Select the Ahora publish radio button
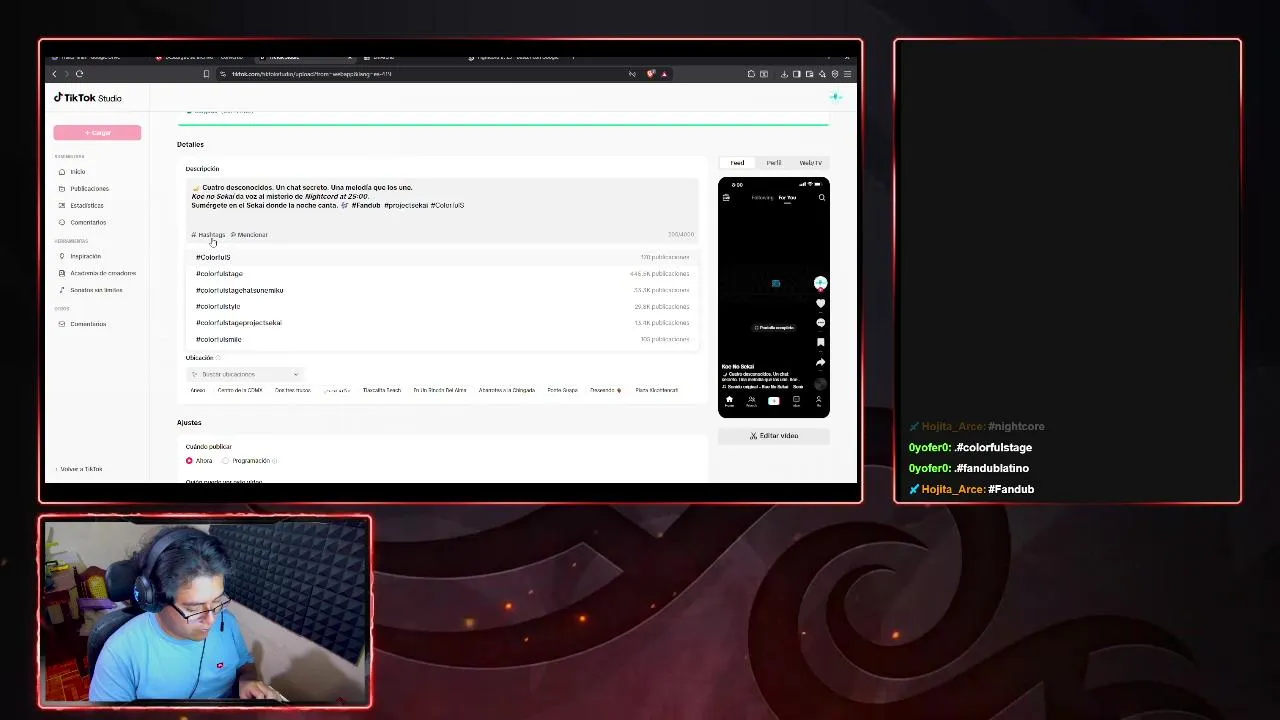1280x720 pixels. pyautogui.click(x=189, y=461)
